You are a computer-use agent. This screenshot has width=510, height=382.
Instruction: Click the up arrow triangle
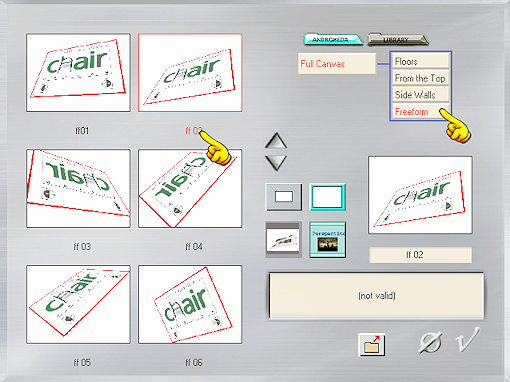[276, 141]
